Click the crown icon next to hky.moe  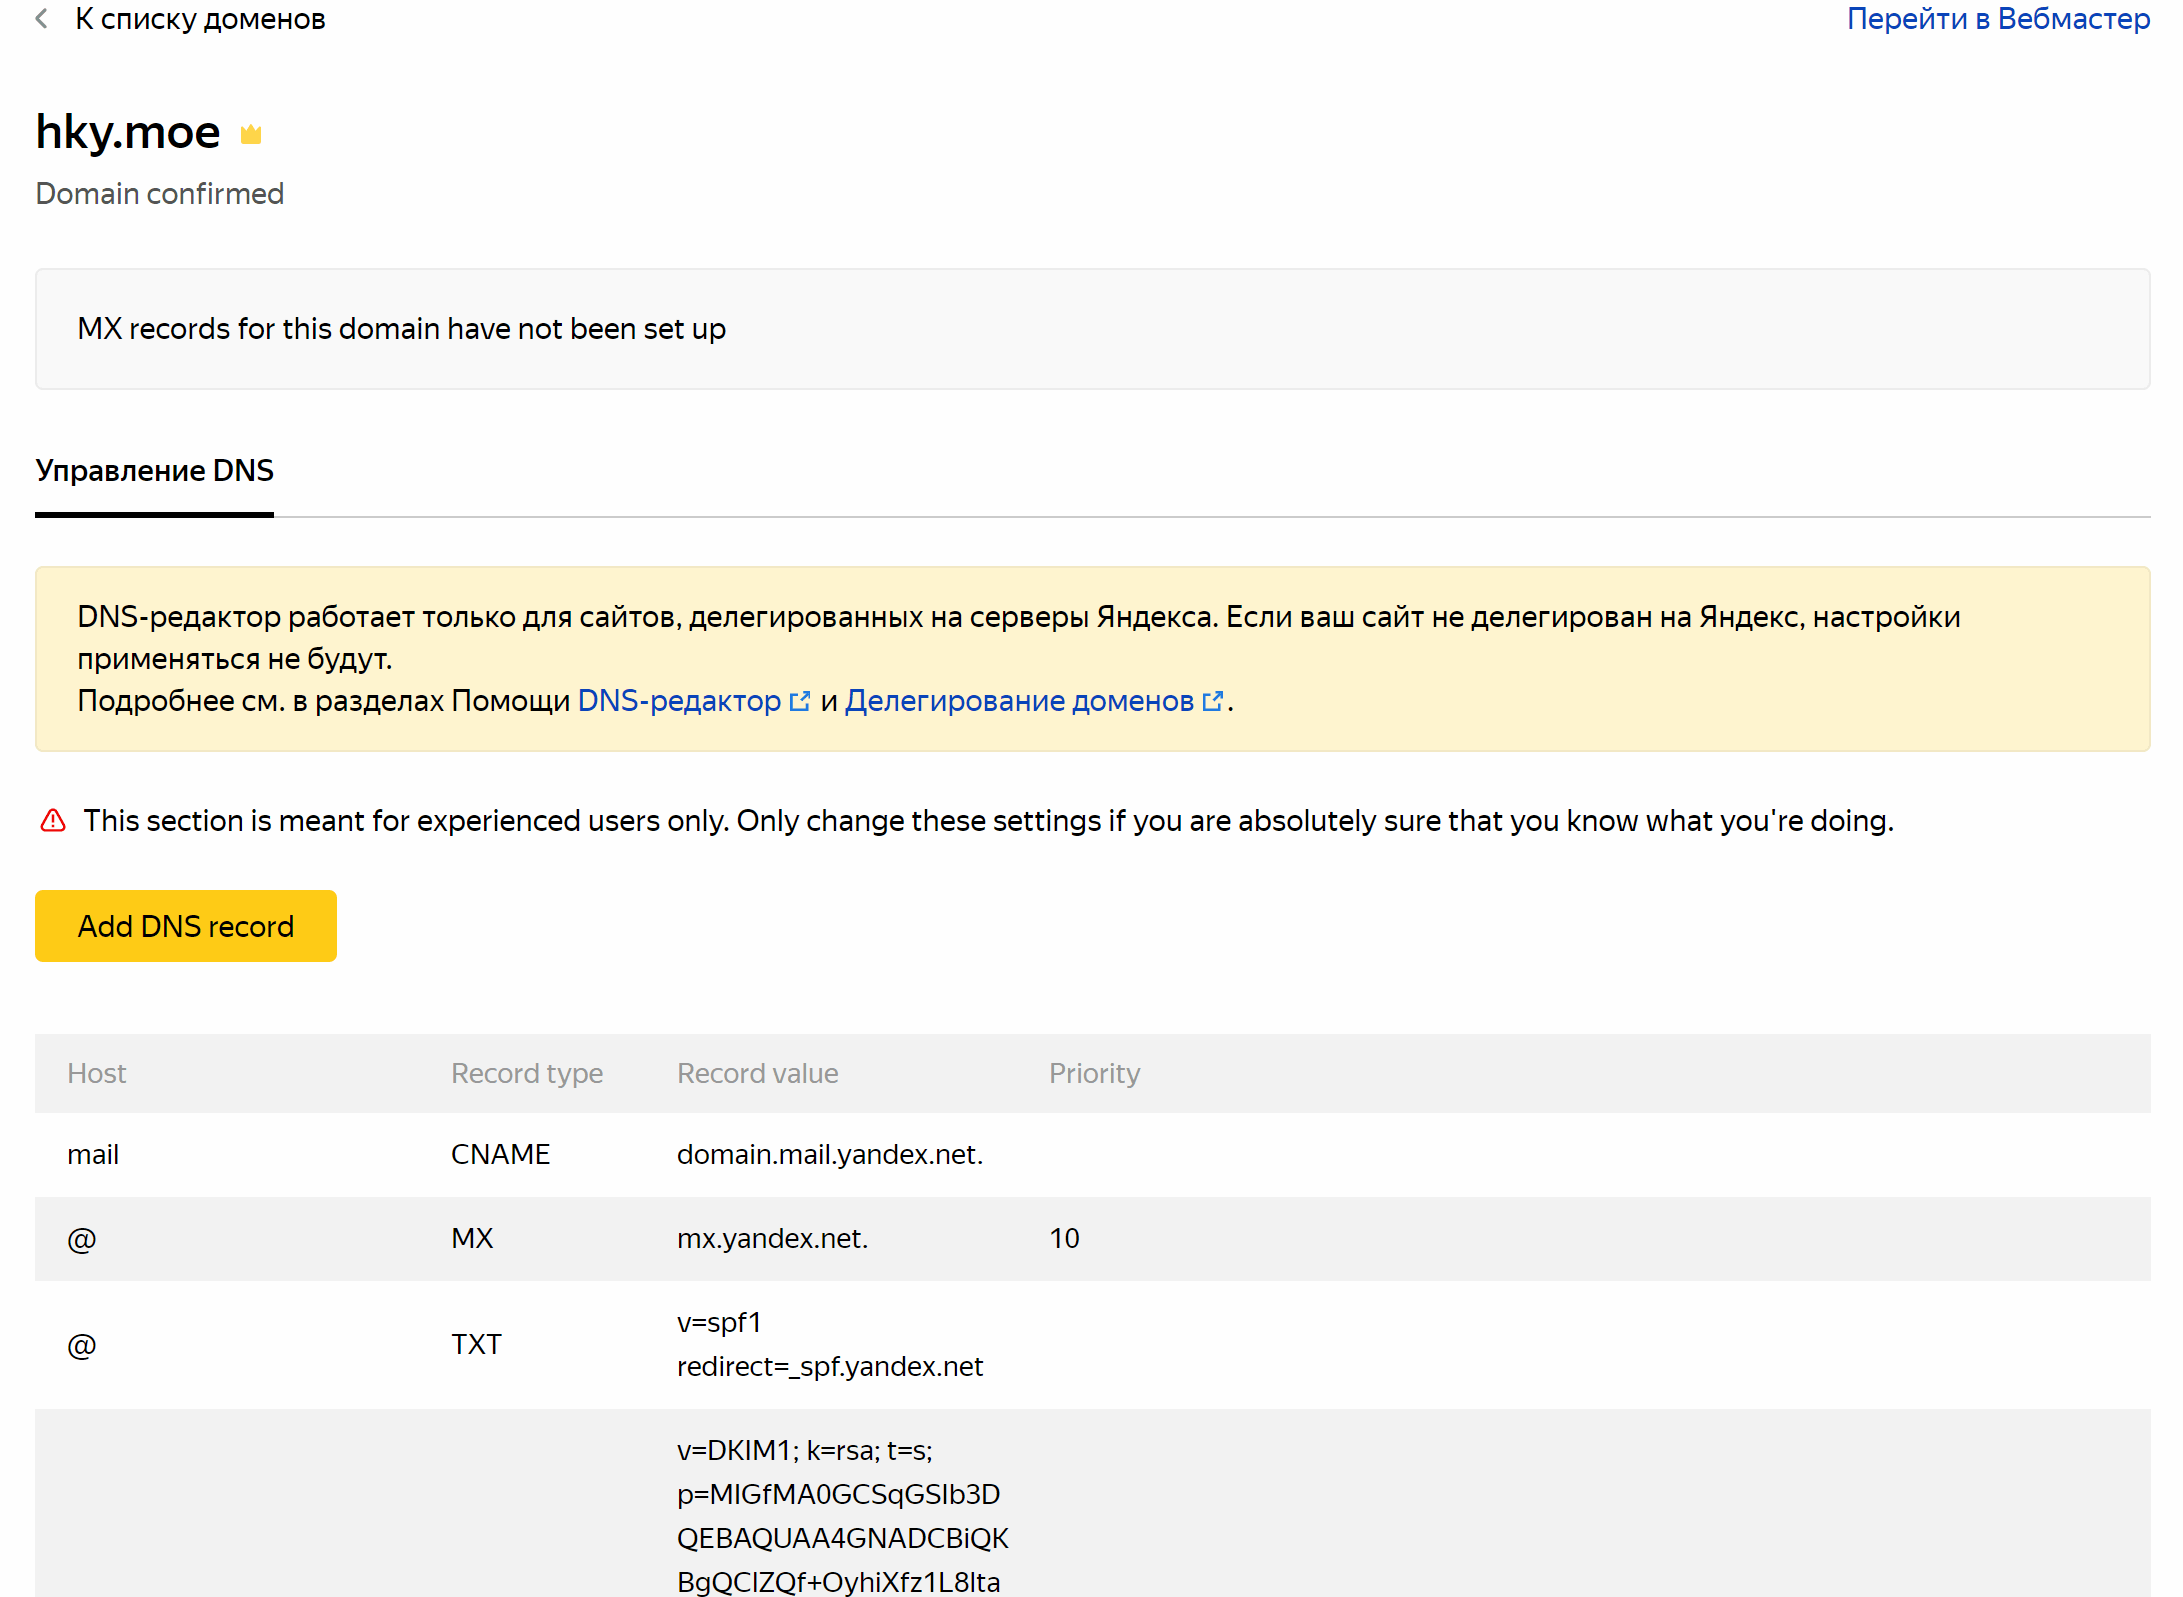251,134
